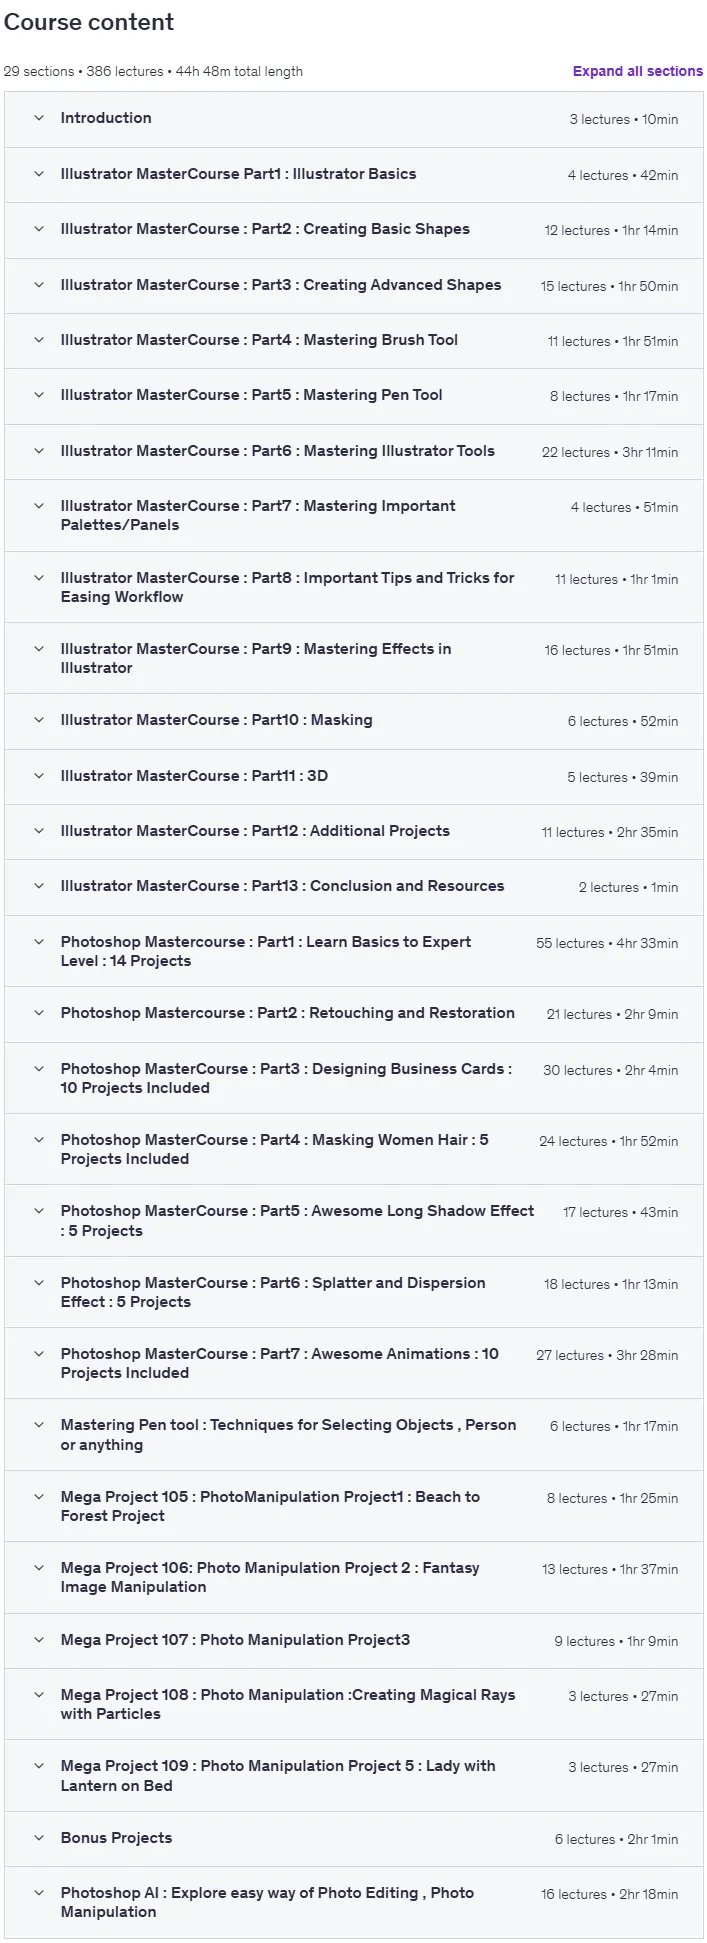Click the '27 lectures • 3hr 28min' text

pyautogui.click(x=607, y=1355)
